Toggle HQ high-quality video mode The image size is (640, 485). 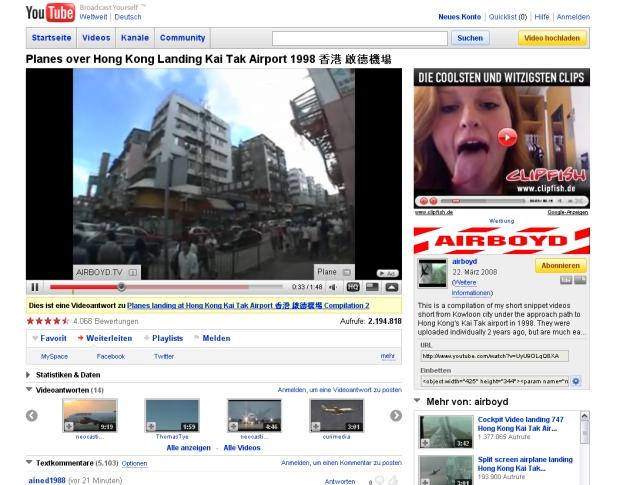pyautogui.click(x=353, y=287)
